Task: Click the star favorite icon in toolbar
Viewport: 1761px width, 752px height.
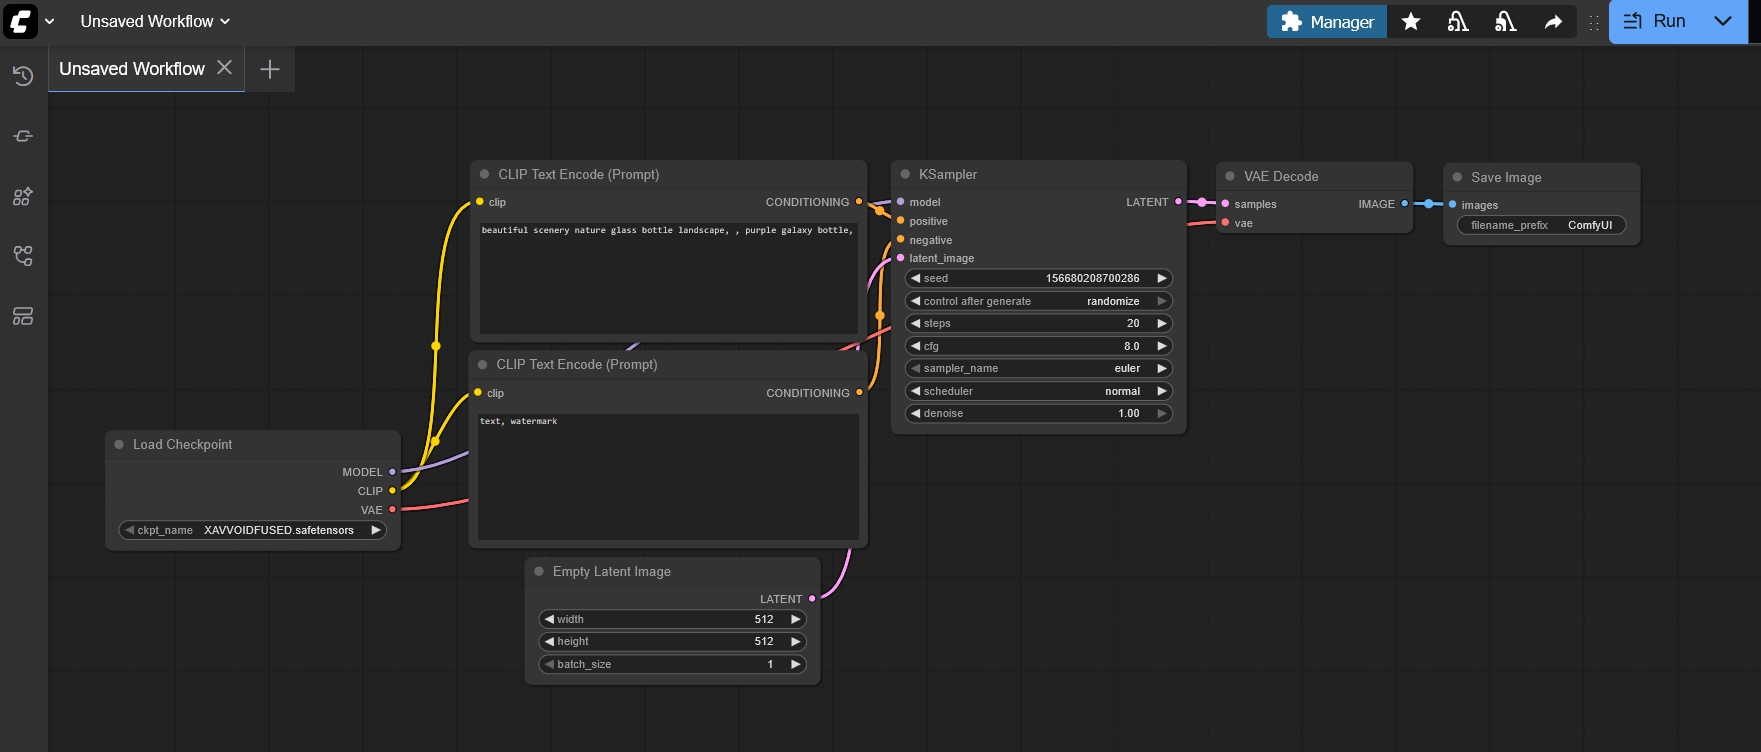Action: pos(1411,22)
